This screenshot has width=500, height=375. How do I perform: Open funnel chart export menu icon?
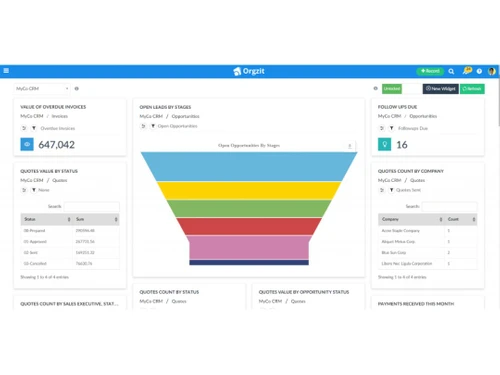[x=350, y=146]
